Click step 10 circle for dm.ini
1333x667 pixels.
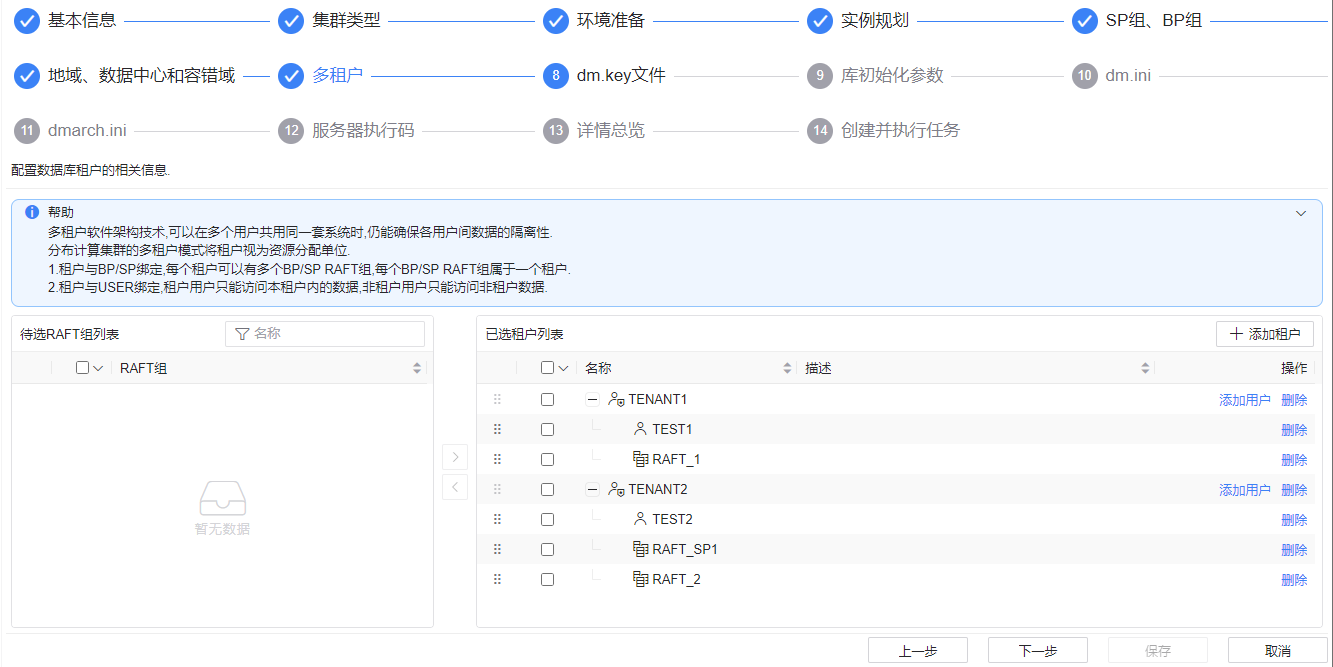tap(1085, 75)
